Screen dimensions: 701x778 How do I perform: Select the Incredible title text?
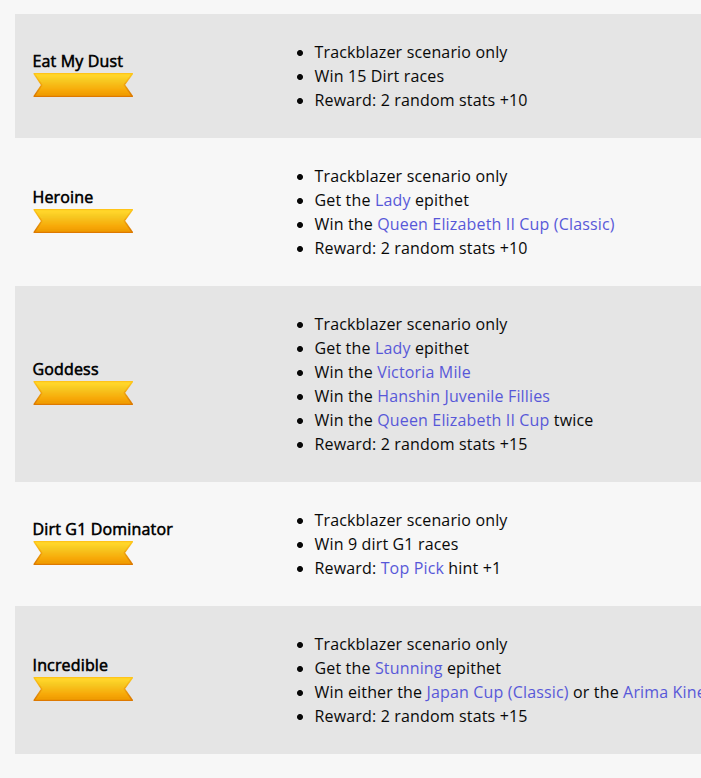tap(70, 665)
